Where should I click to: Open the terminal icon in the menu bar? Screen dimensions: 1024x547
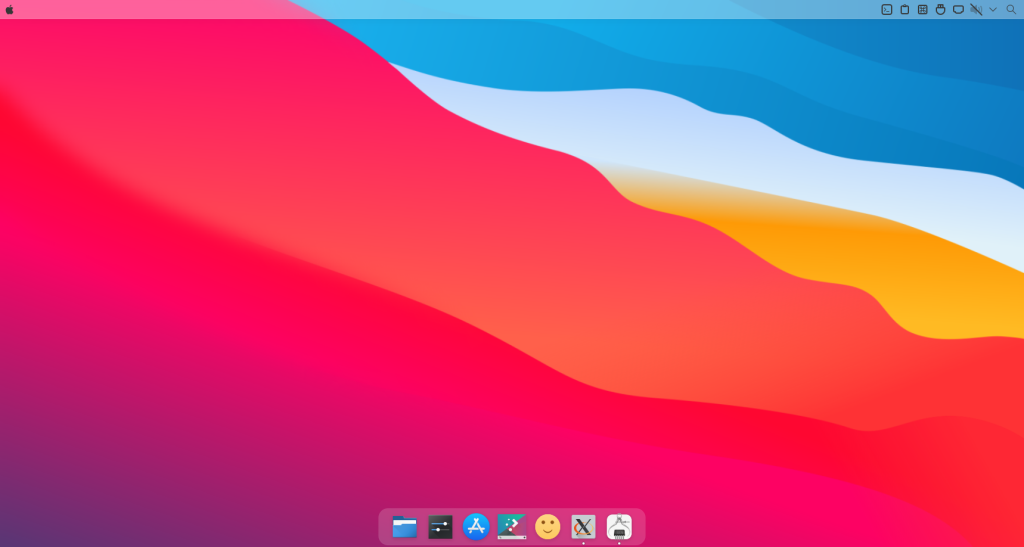[886, 10]
